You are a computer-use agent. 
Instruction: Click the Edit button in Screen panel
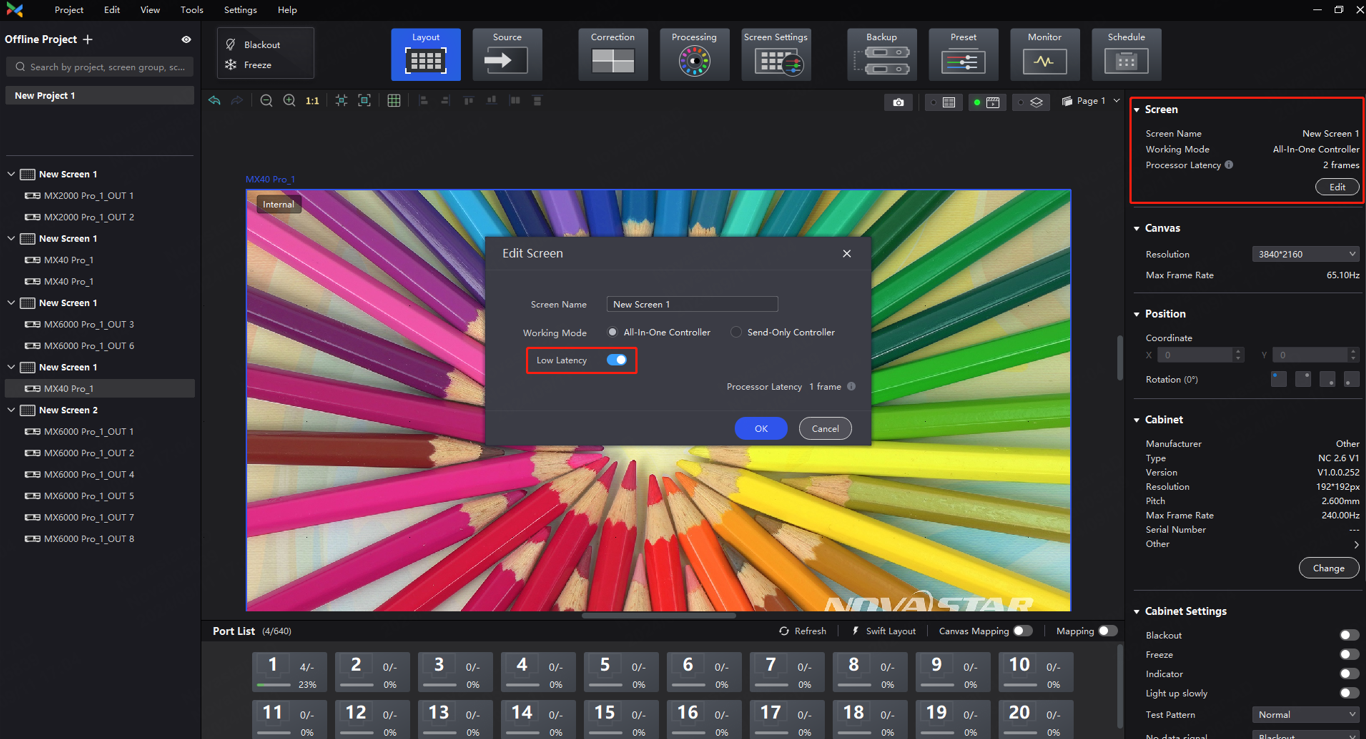(1337, 187)
